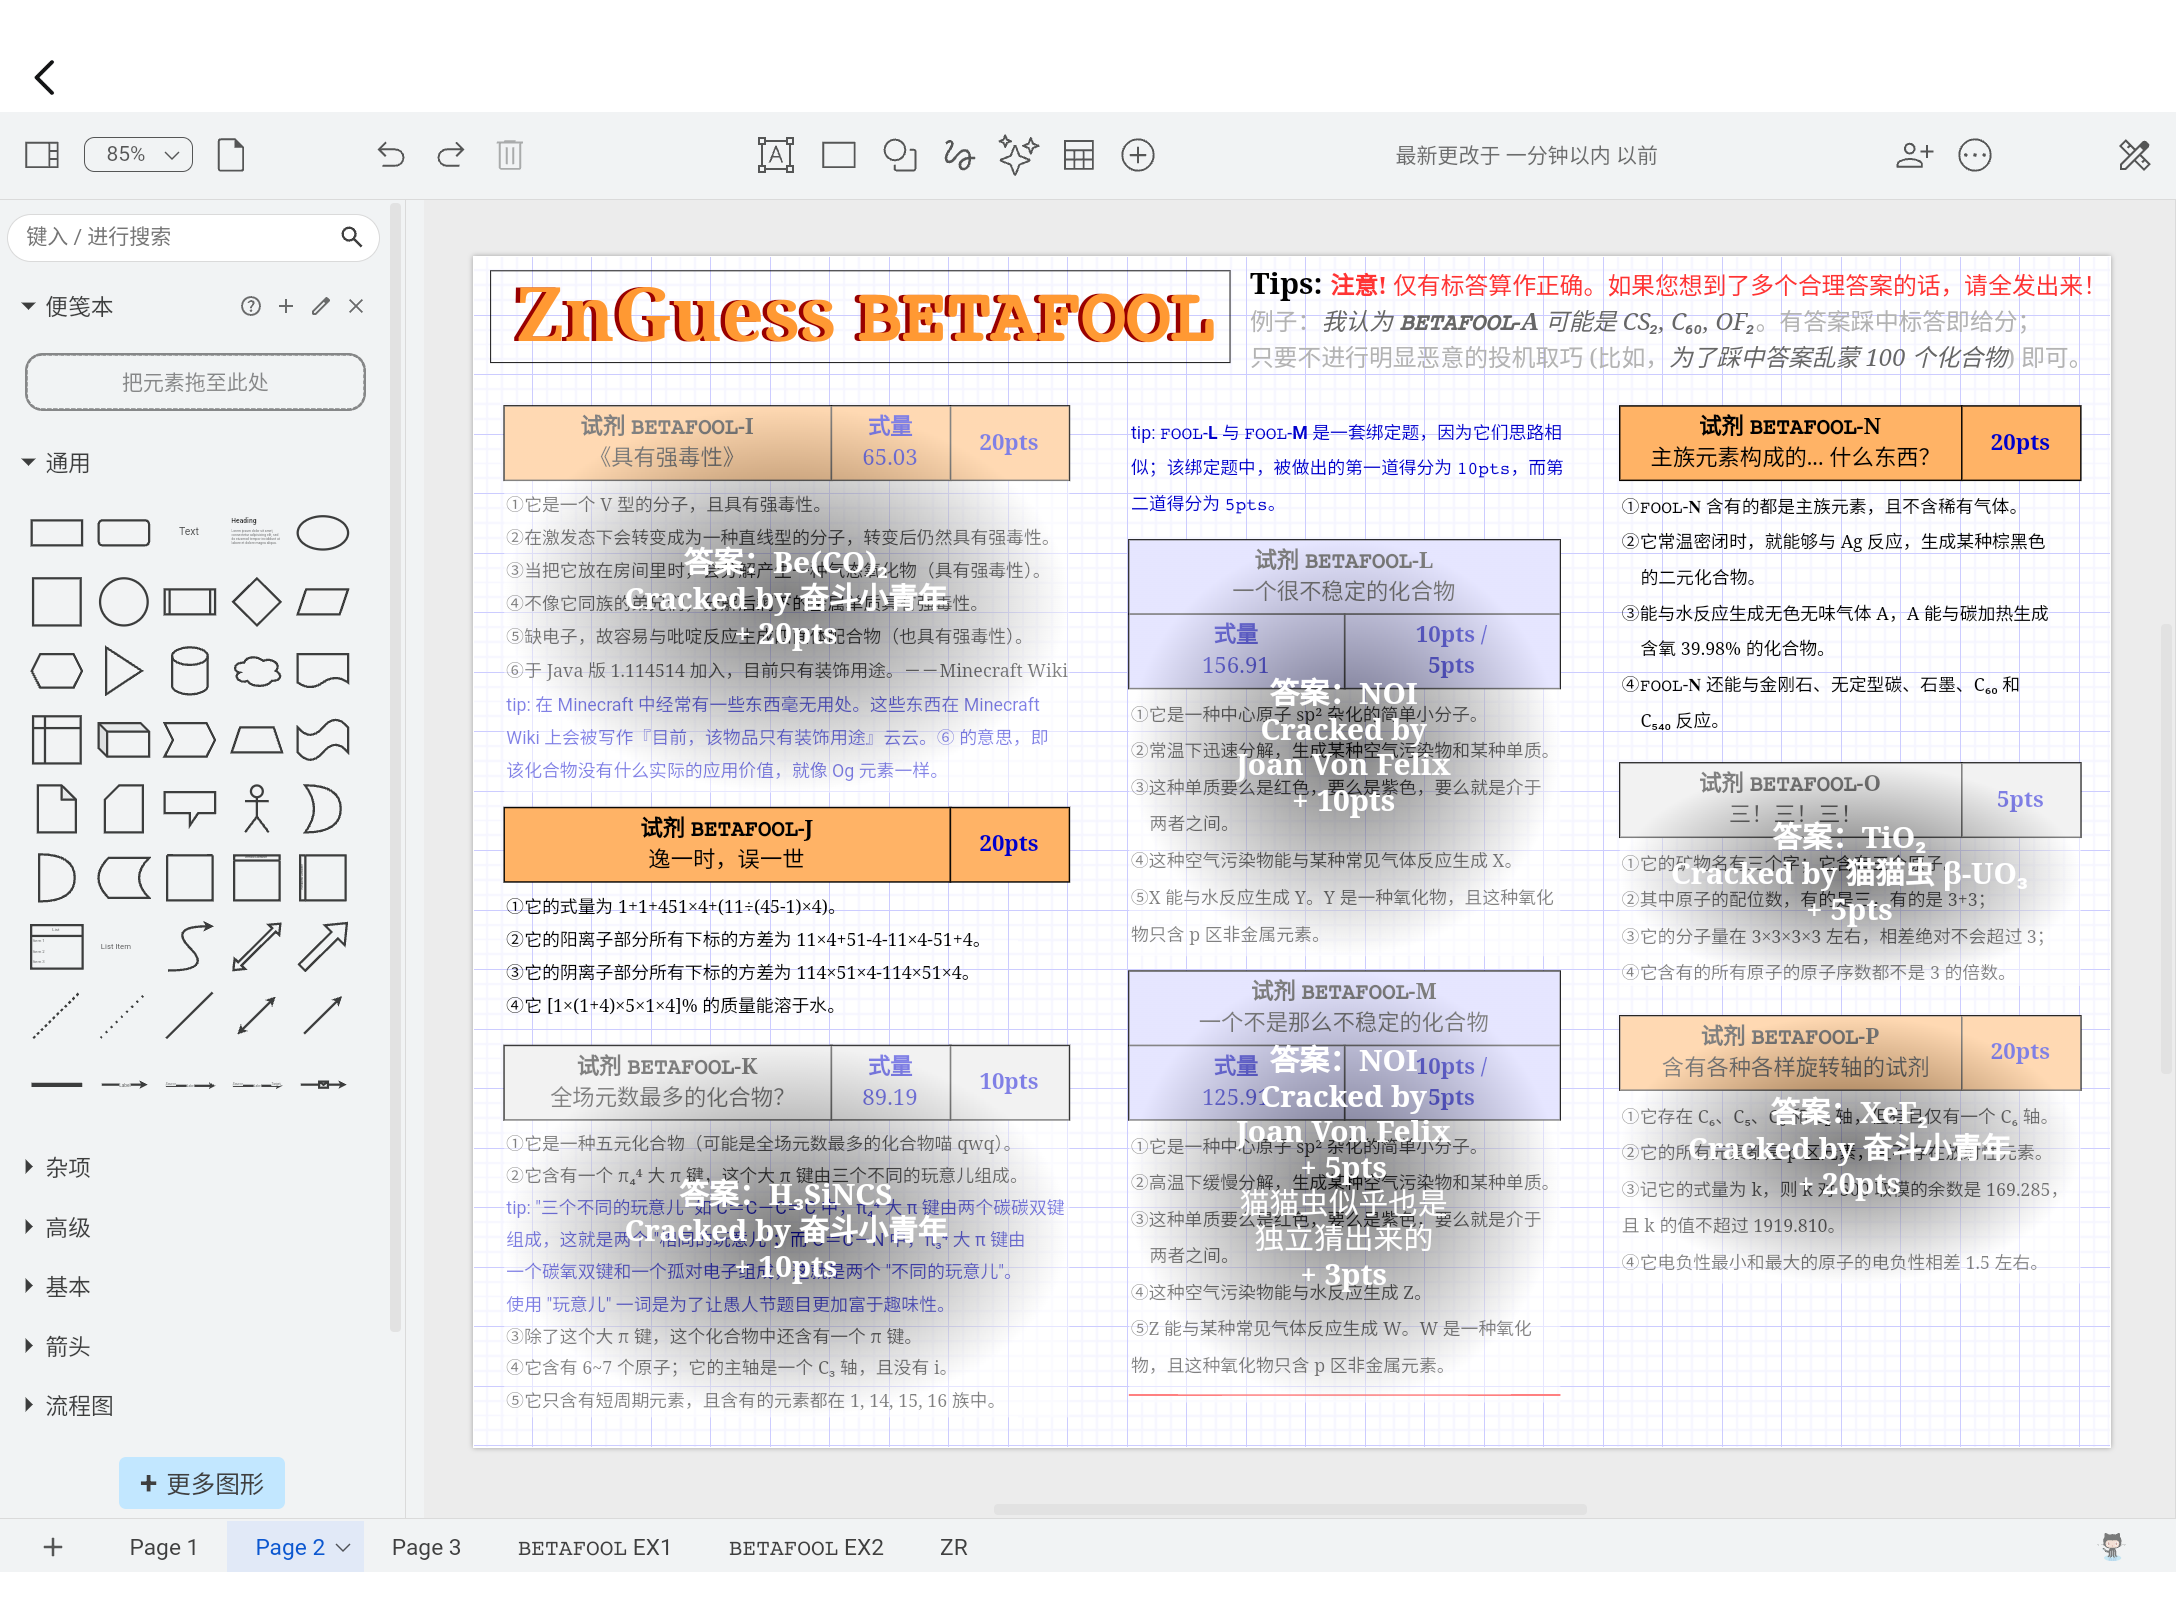Open scratchpad help question icon

coord(251,306)
